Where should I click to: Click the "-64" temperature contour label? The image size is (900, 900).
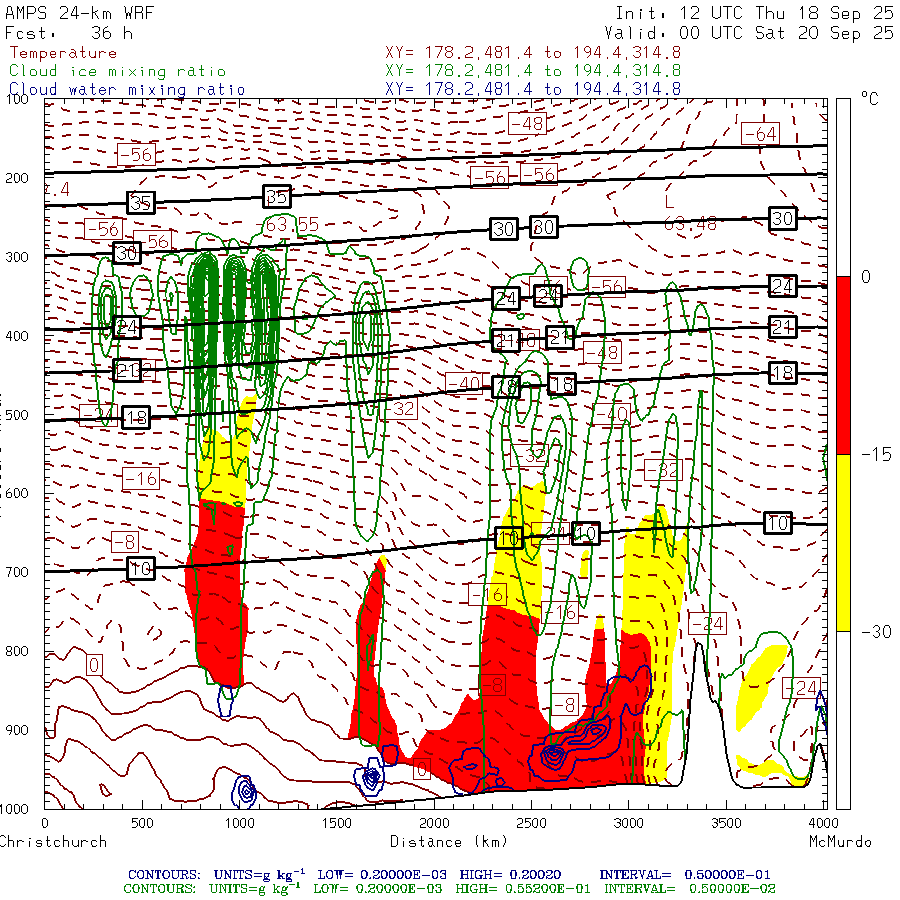click(761, 134)
